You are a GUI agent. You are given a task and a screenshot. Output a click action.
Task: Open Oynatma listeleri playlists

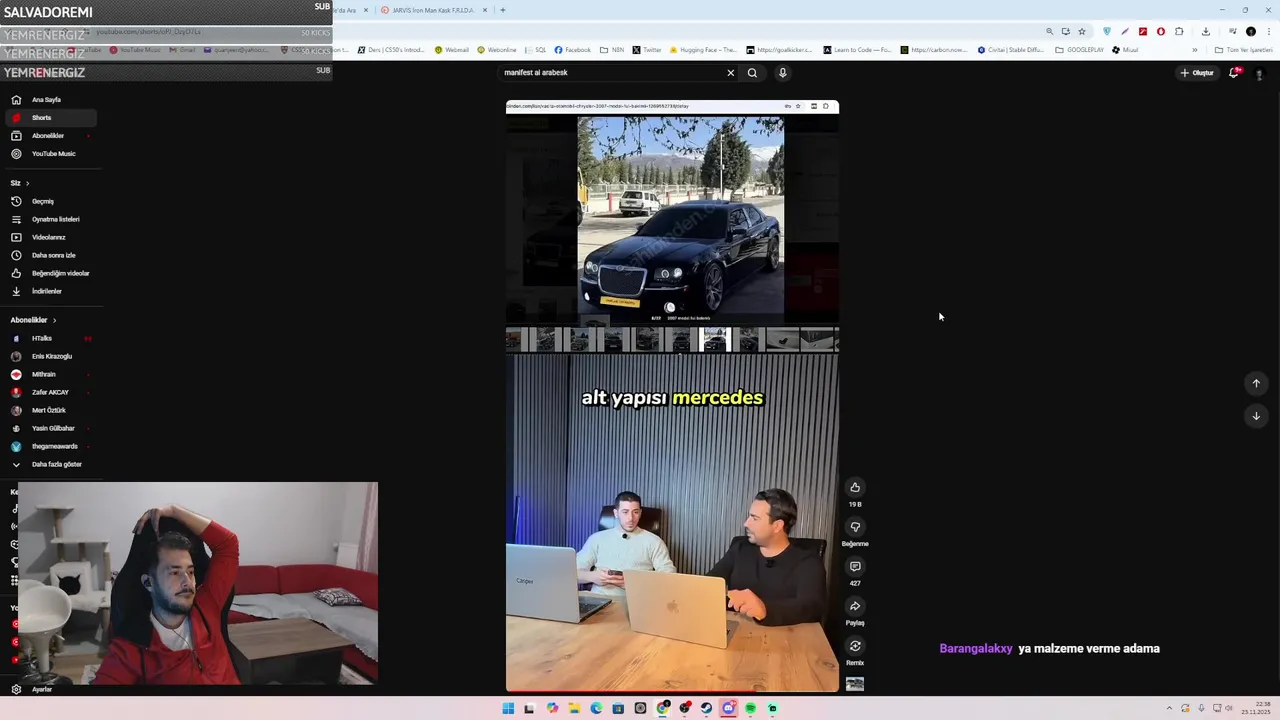coord(50,219)
